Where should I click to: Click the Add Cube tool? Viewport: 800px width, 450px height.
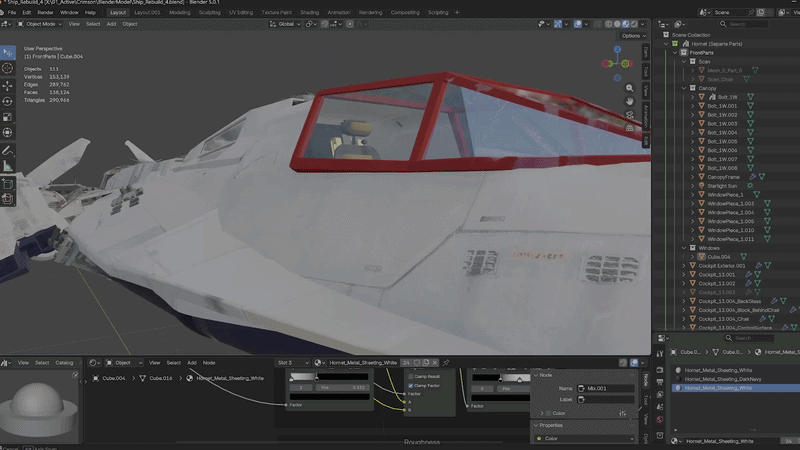[x=8, y=184]
